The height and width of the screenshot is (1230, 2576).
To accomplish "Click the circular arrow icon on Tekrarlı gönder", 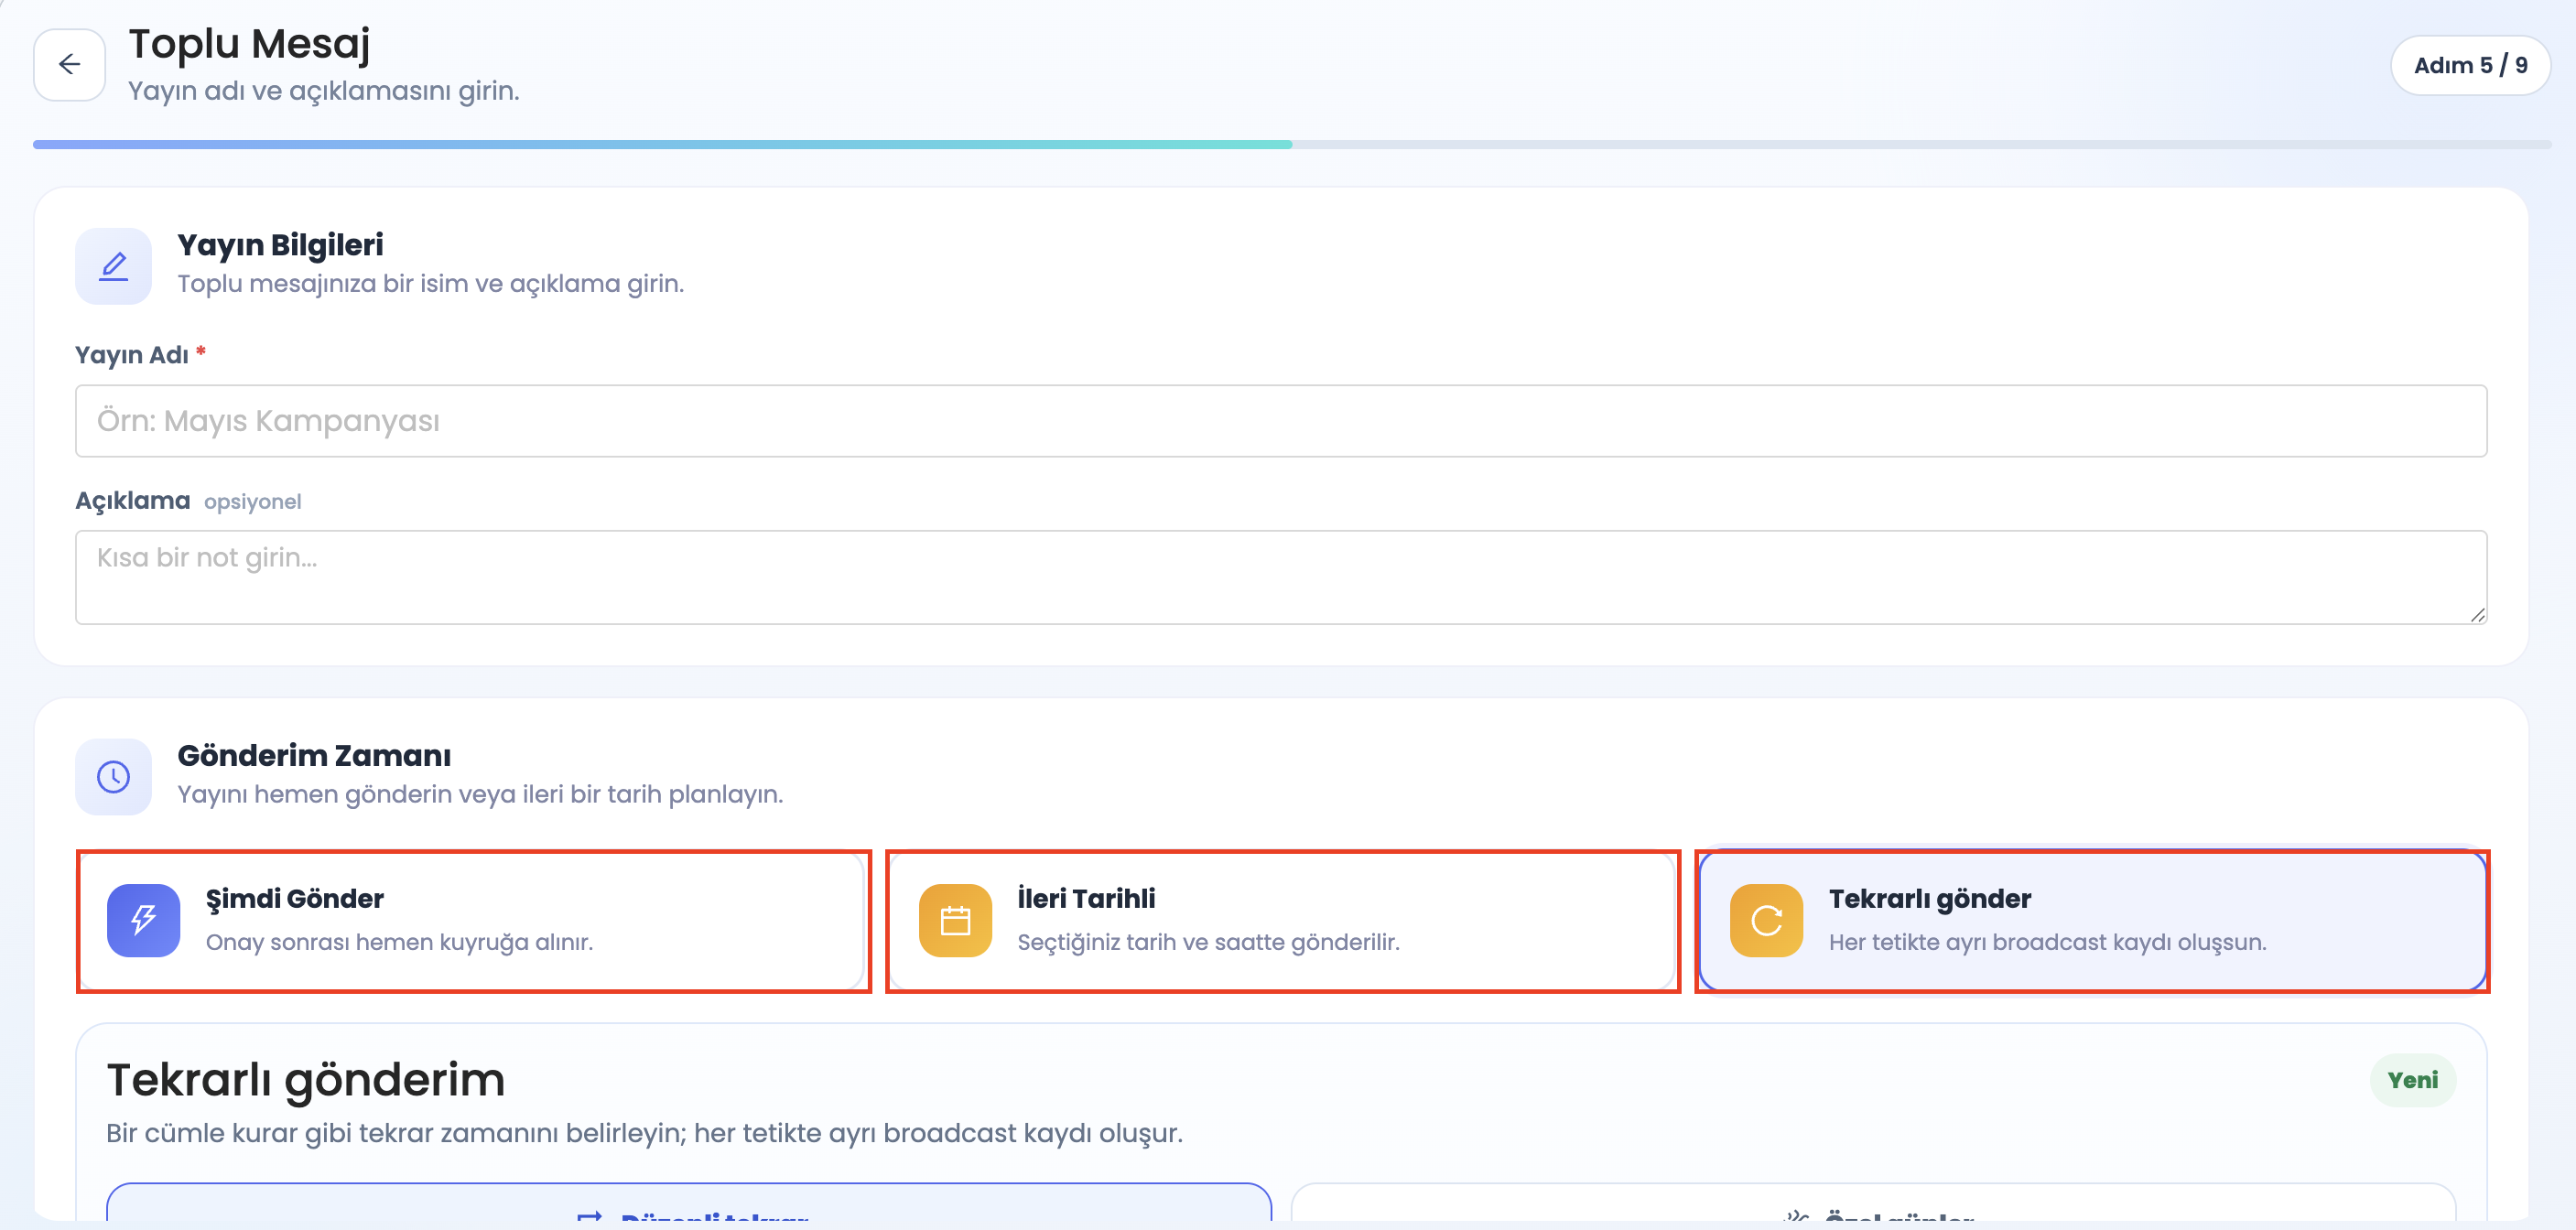I will pyautogui.click(x=1767, y=920).
